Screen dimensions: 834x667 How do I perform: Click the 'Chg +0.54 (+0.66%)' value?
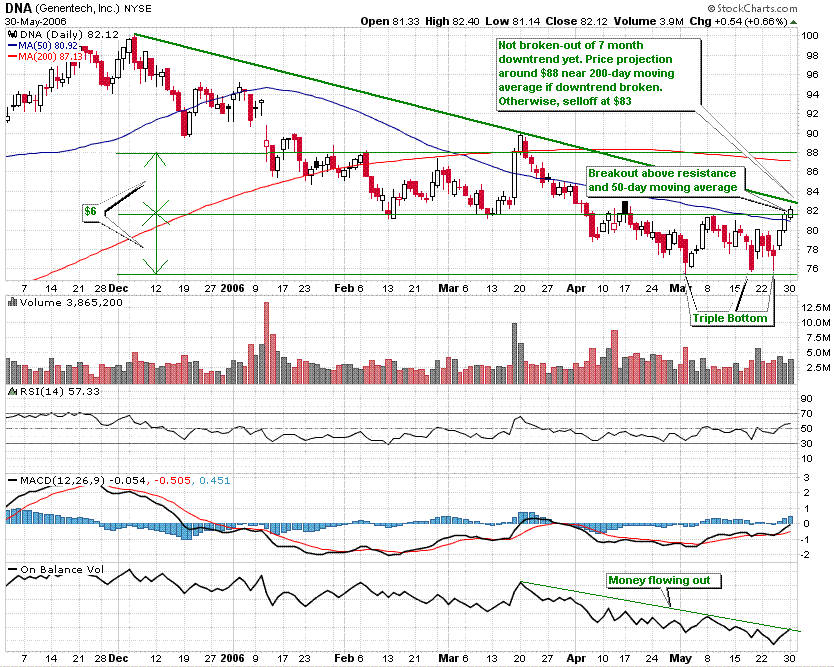point(739,21)
